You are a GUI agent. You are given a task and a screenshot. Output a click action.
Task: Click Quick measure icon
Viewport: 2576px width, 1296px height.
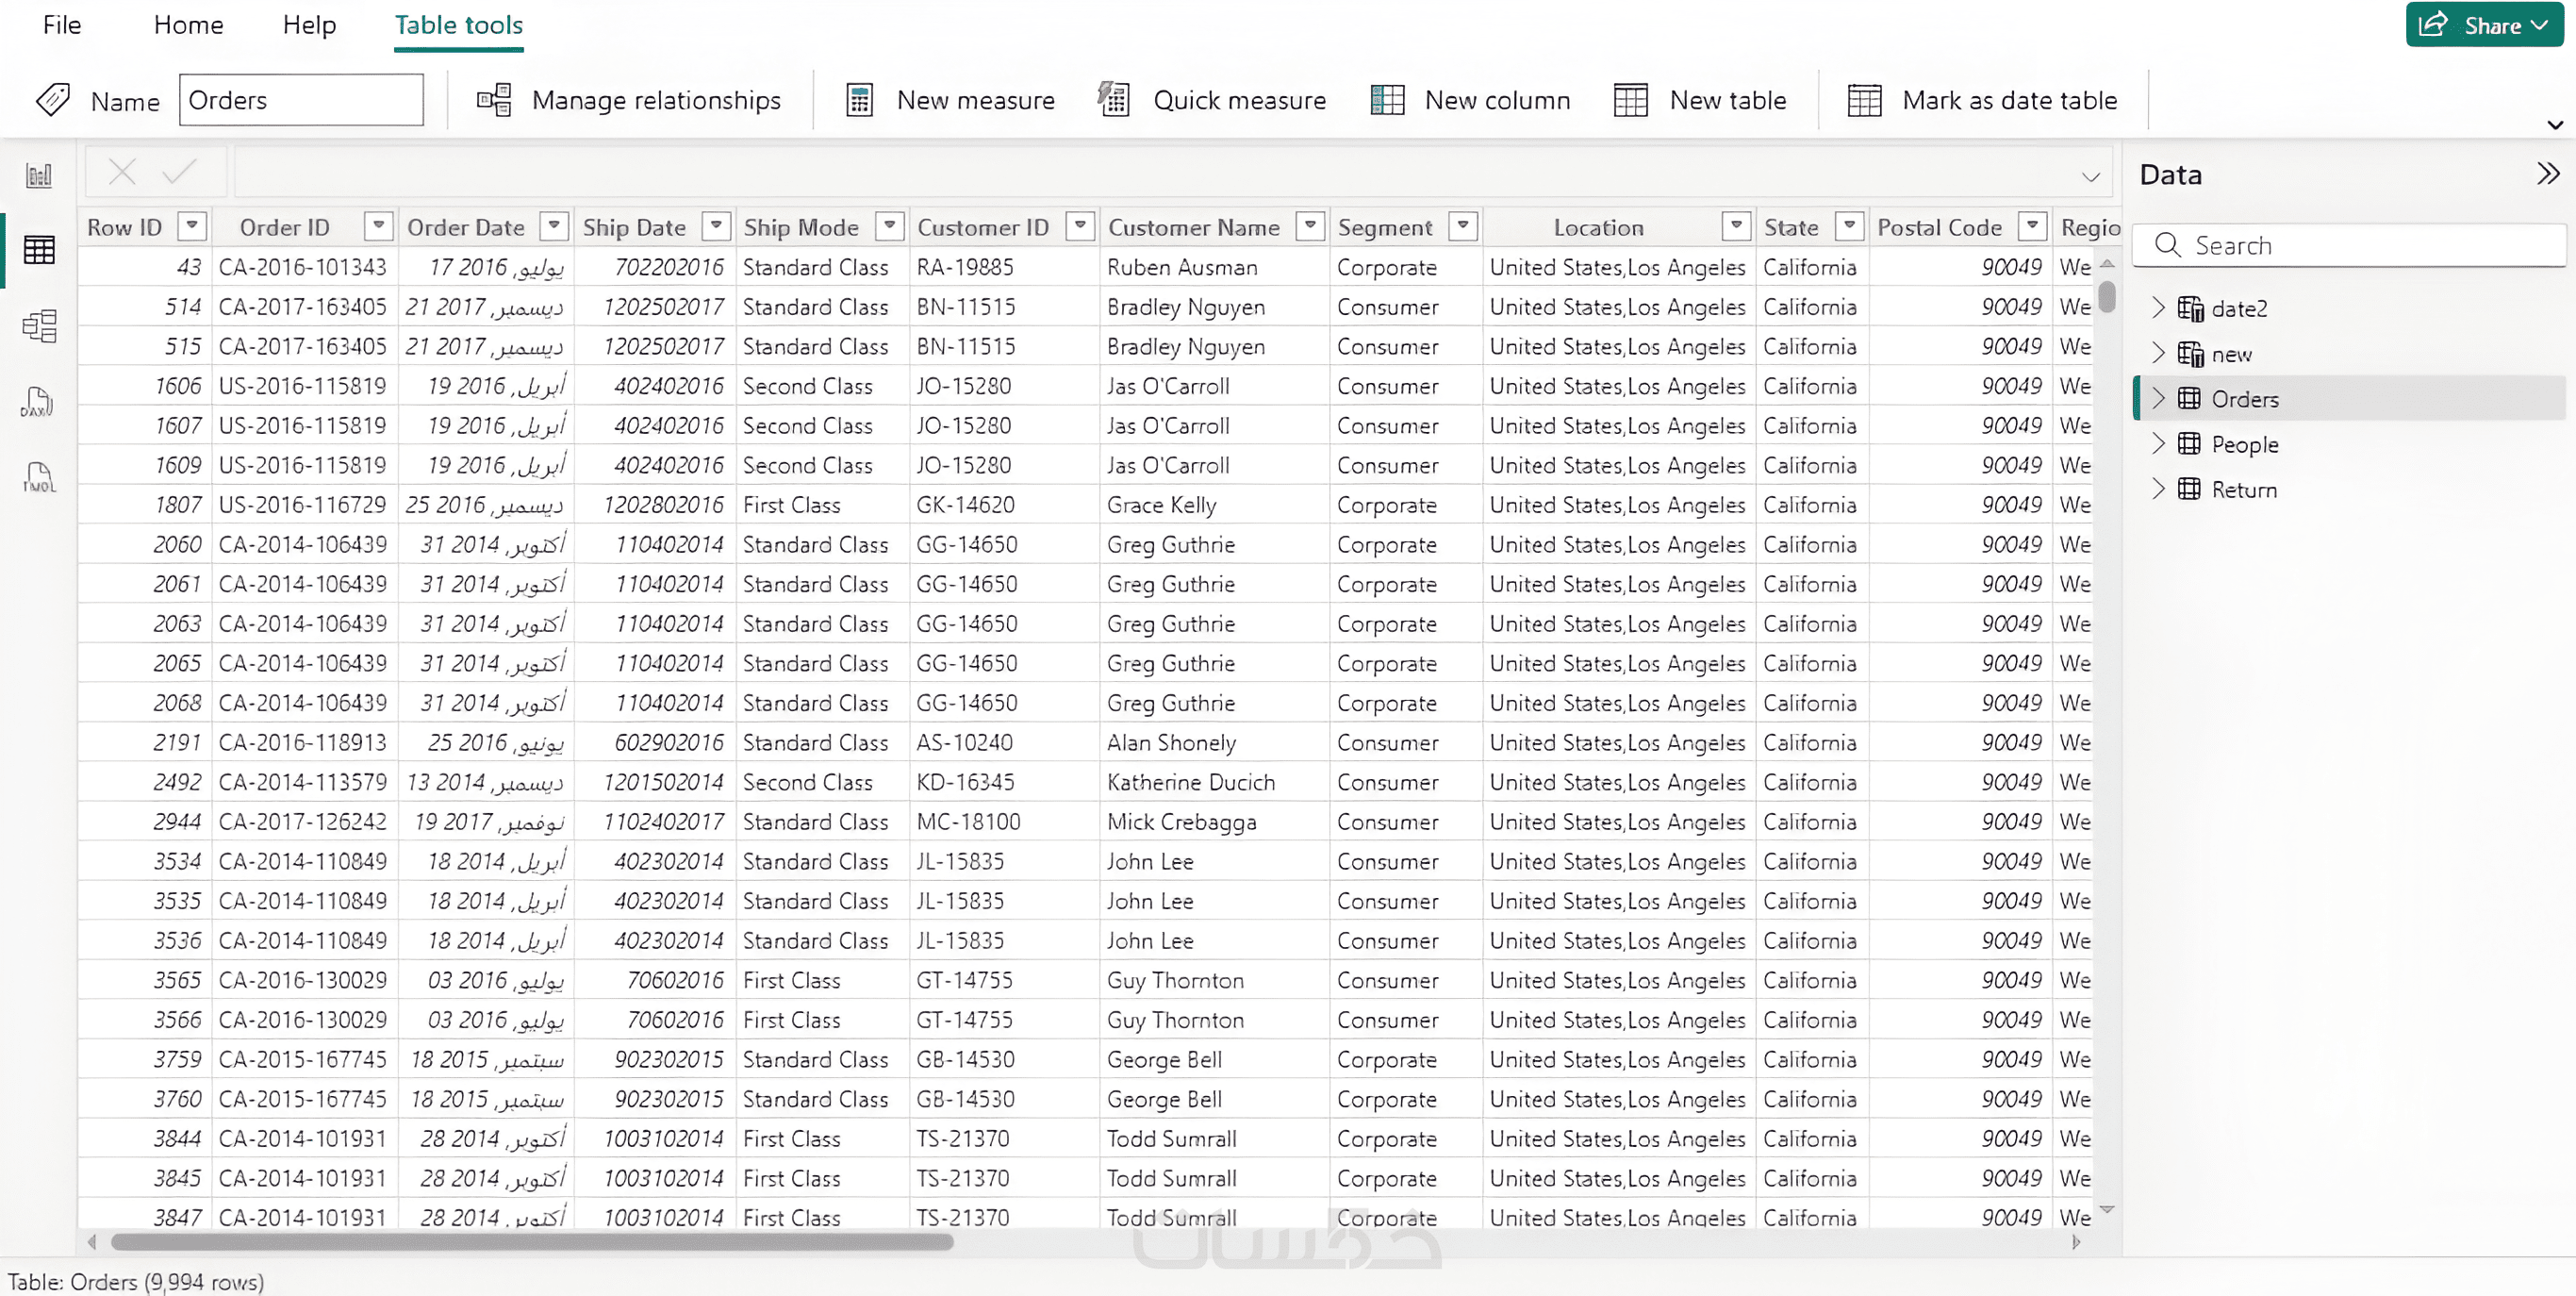click(1113, 100)
